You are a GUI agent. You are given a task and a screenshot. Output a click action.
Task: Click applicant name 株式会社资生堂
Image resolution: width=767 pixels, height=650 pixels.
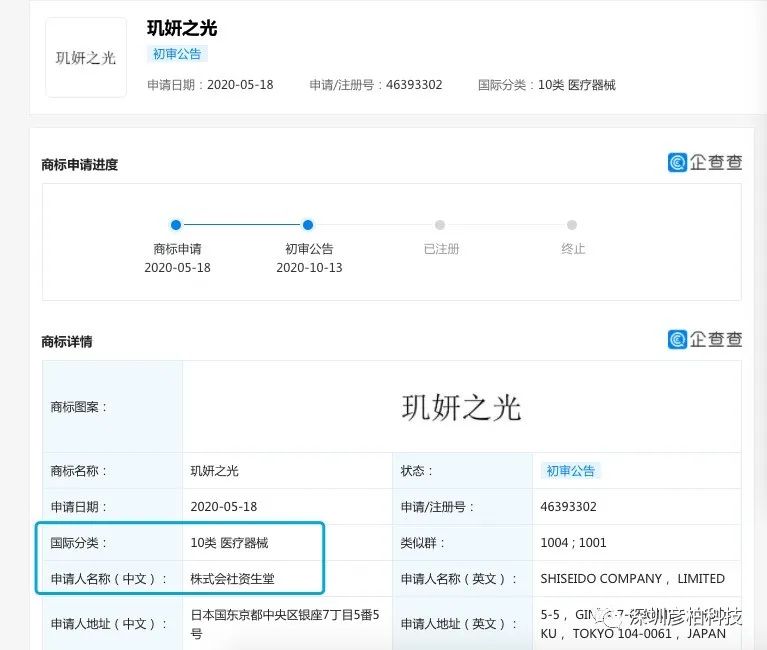232,579
